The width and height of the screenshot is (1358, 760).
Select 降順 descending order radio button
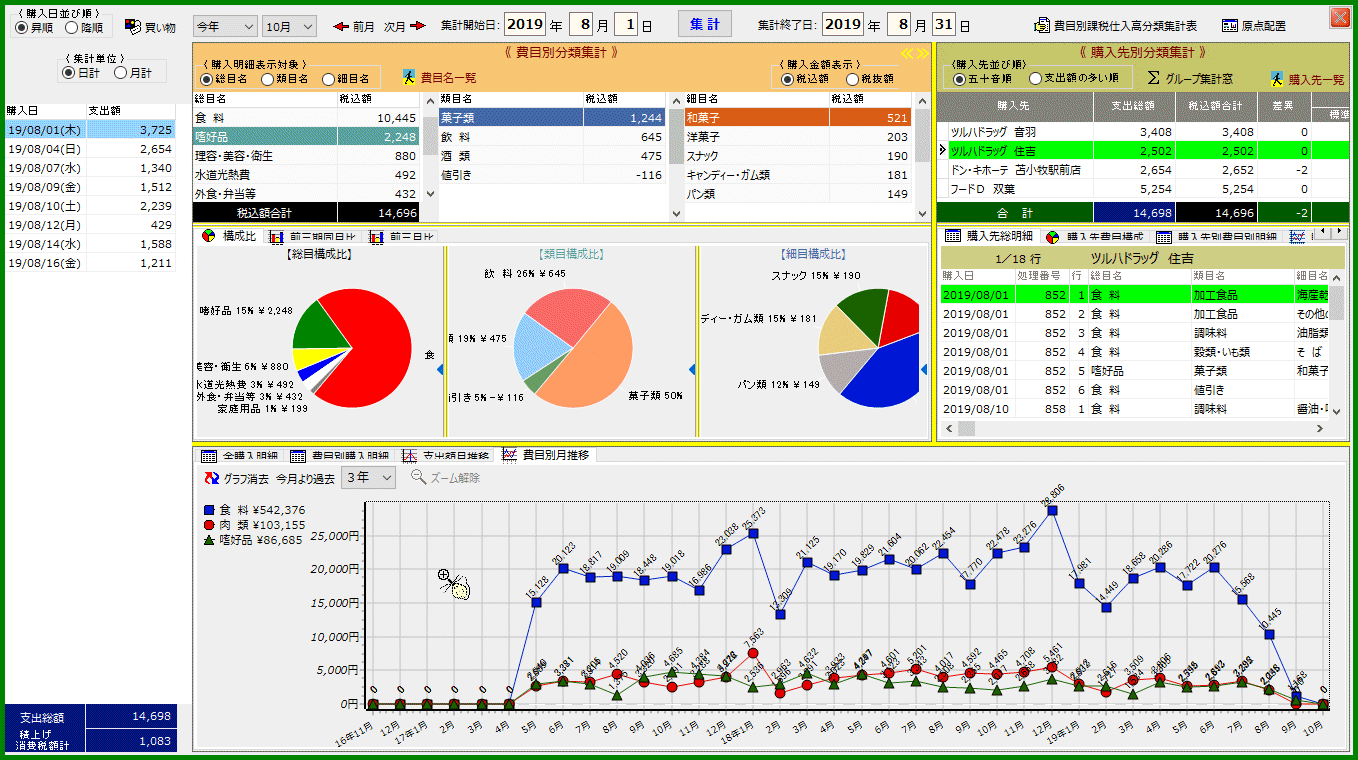72,28
